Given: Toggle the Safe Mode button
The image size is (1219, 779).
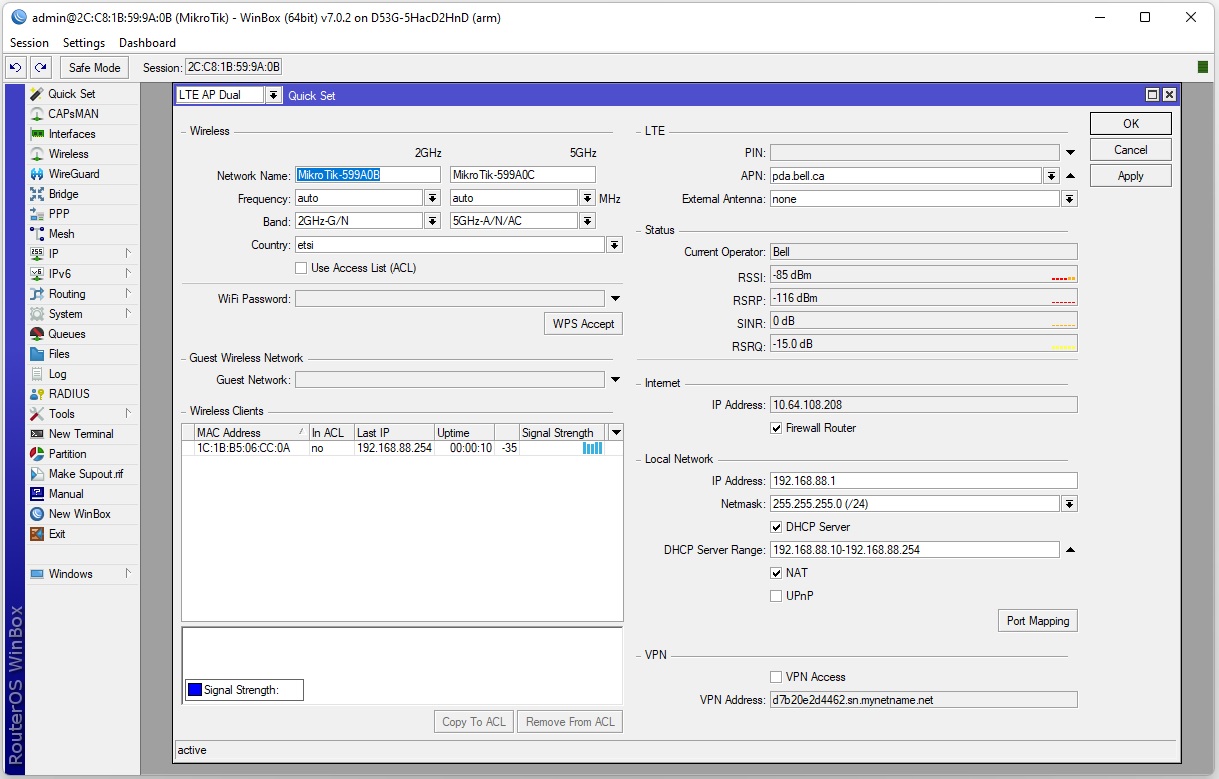Looking at the screenshot, I should (x=94, y=68).
